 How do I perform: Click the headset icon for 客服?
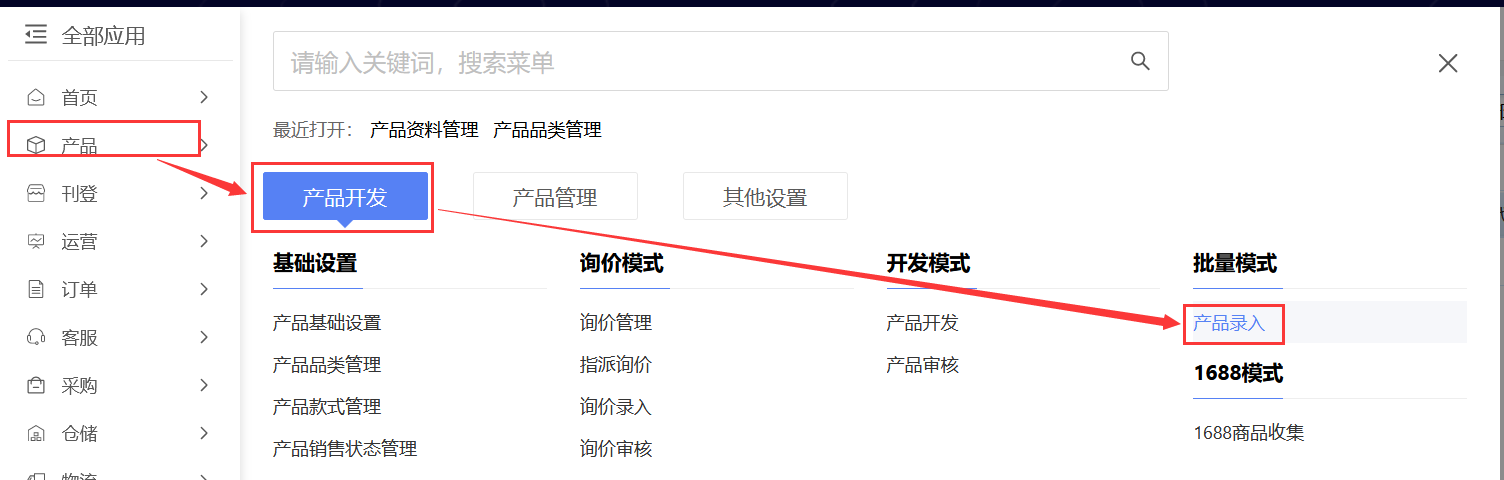coord(36,338)
